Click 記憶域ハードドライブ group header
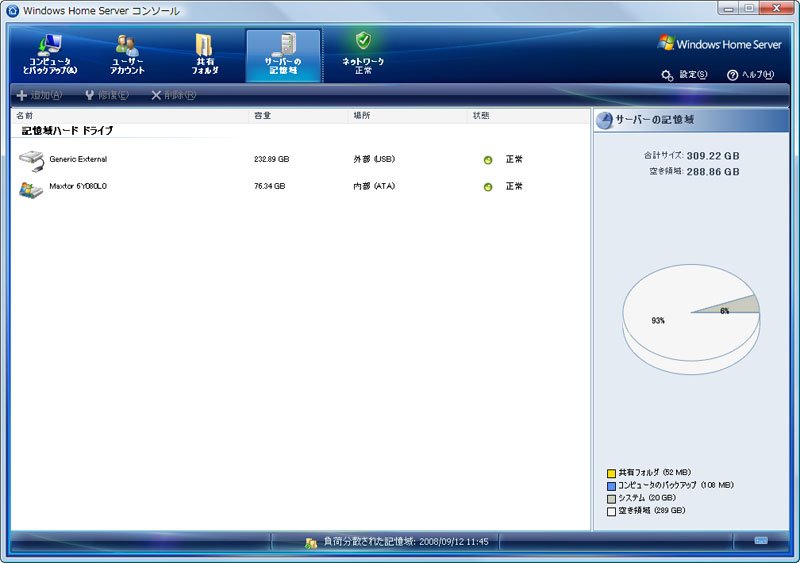This screenshot has height=563, width=800. pos(67,131)
